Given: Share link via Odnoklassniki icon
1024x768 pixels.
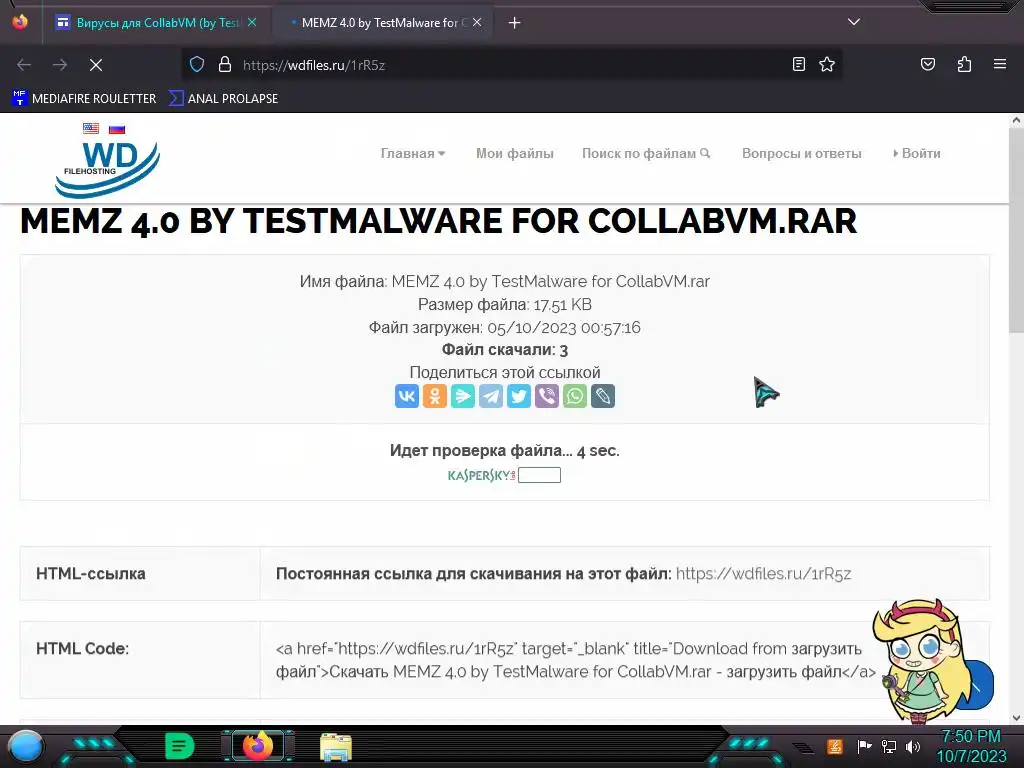Looking at the screenshot, I should [x=434, y=396].
